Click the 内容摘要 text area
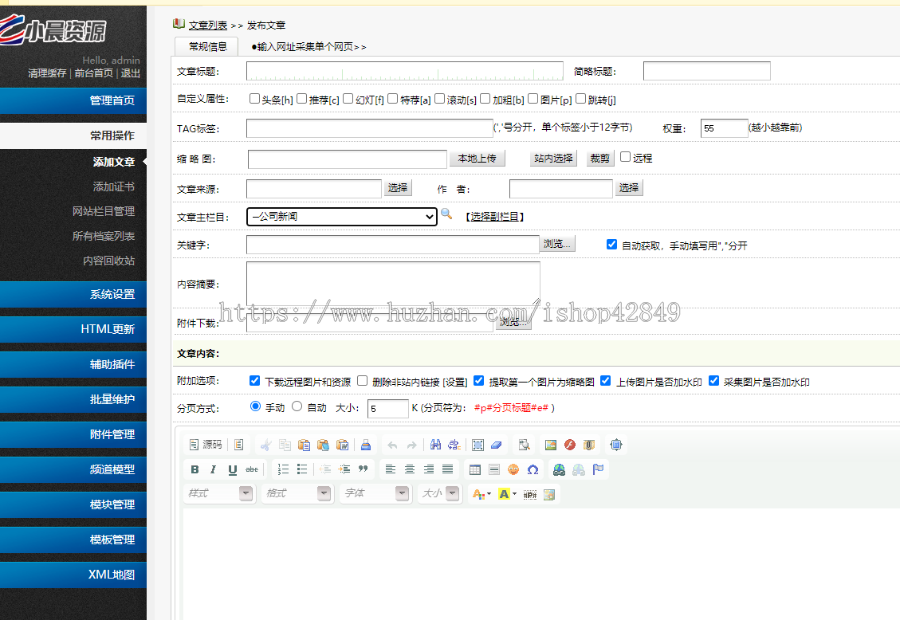Image resolution: width=900 pixels, height=620 pixels. pos(393,284)
